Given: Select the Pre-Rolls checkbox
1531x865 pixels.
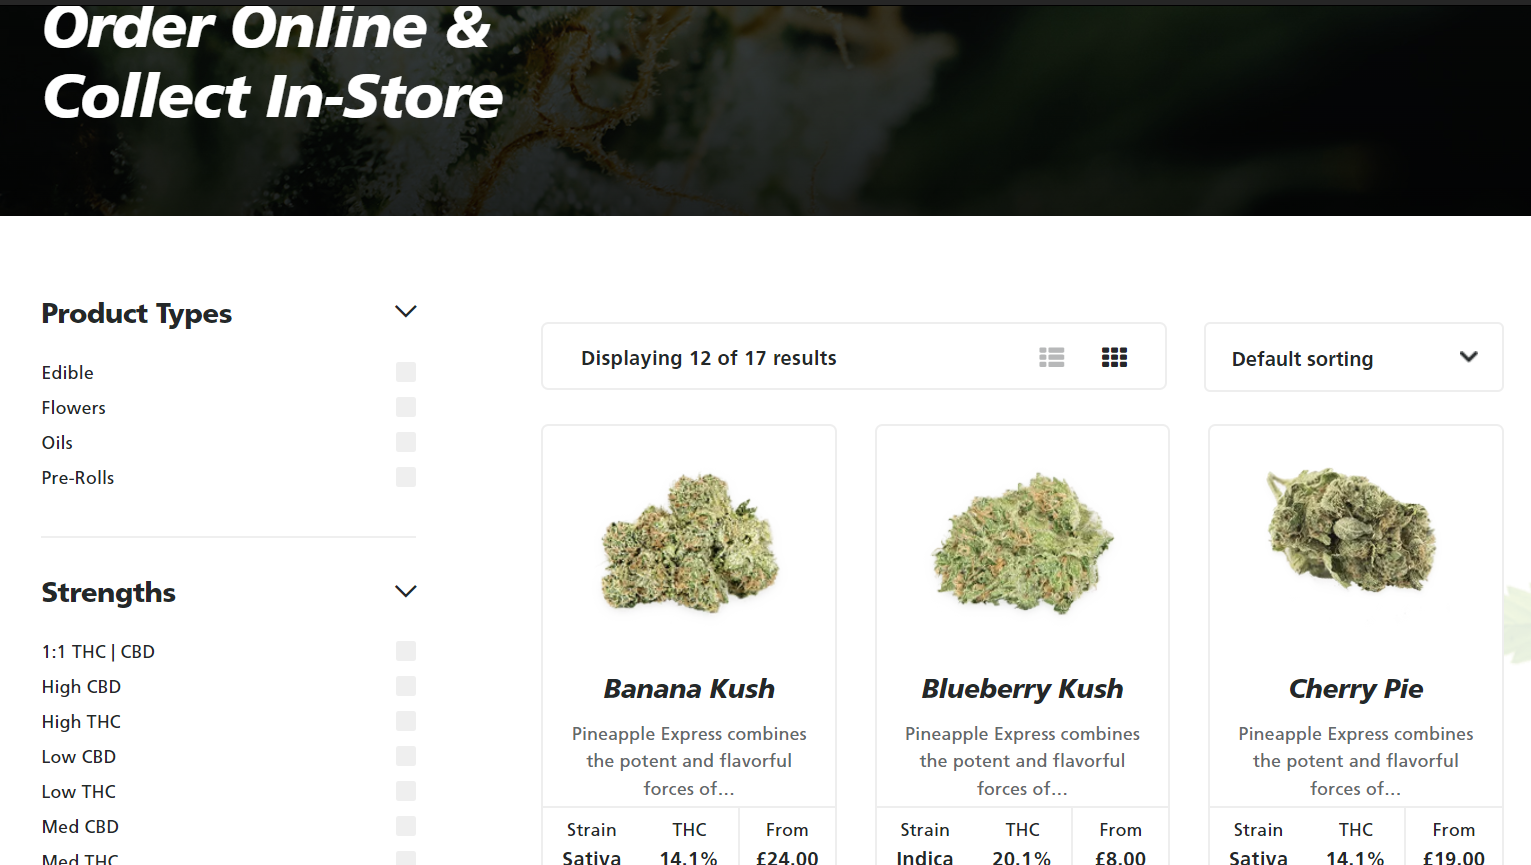Looking at the screenshot, I should coord(405,477).
